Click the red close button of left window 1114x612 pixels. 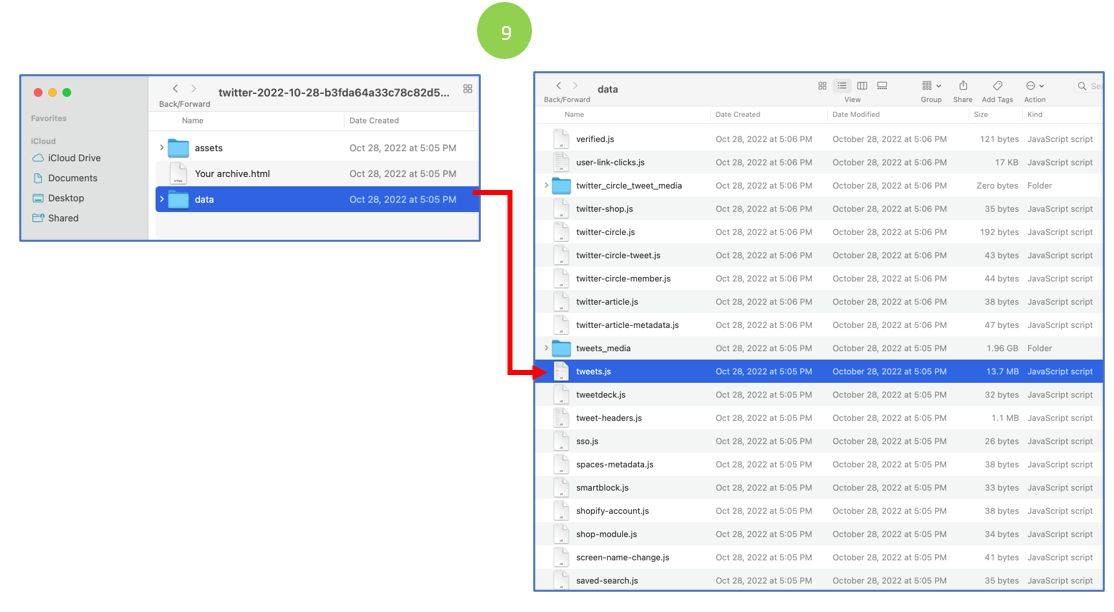[38, 92]
